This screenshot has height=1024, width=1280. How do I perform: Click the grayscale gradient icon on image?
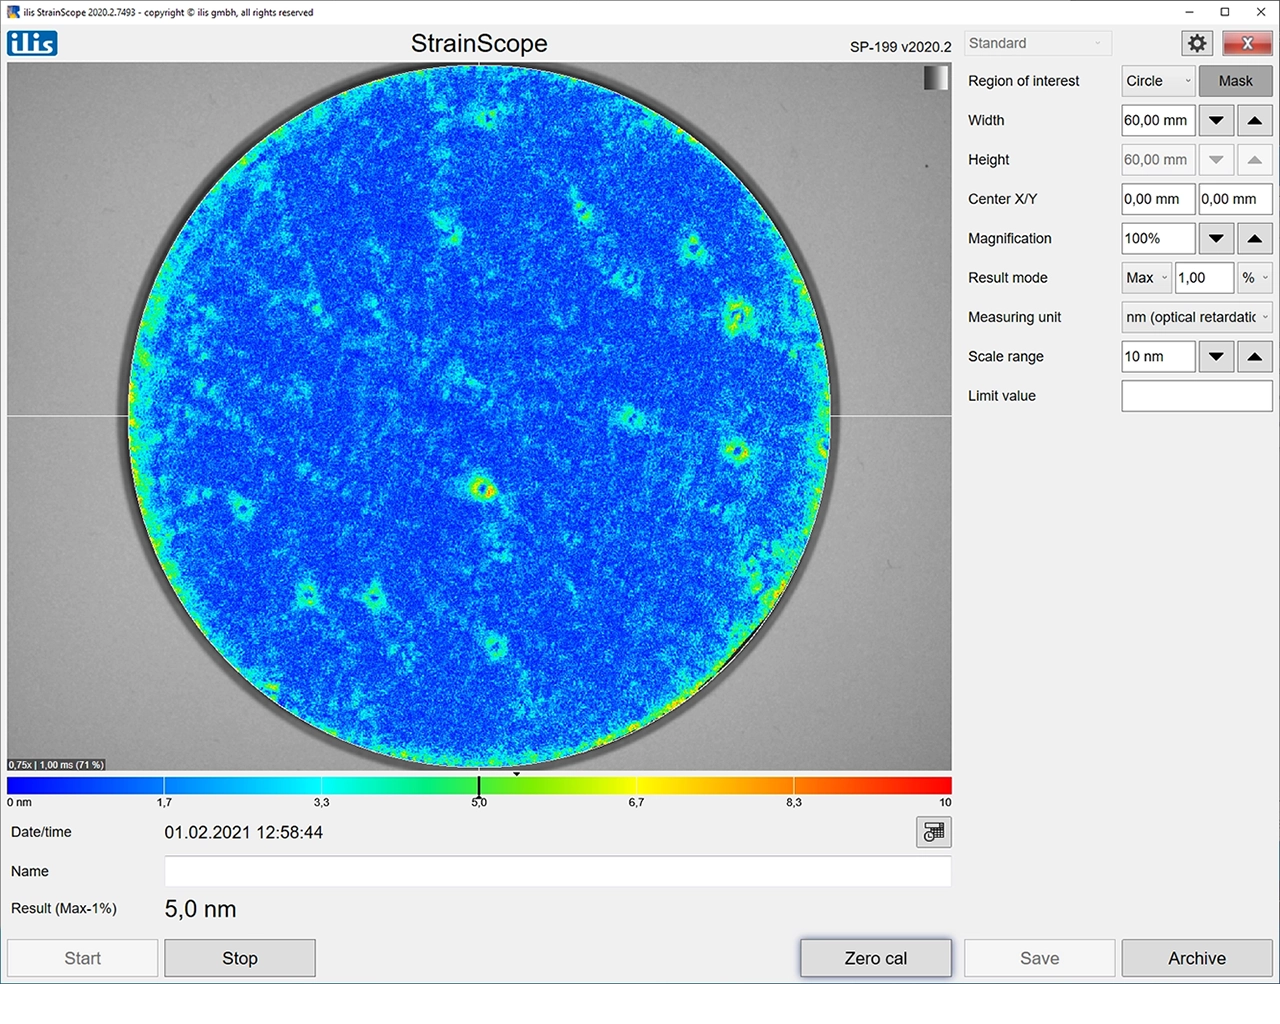(936, 78)
